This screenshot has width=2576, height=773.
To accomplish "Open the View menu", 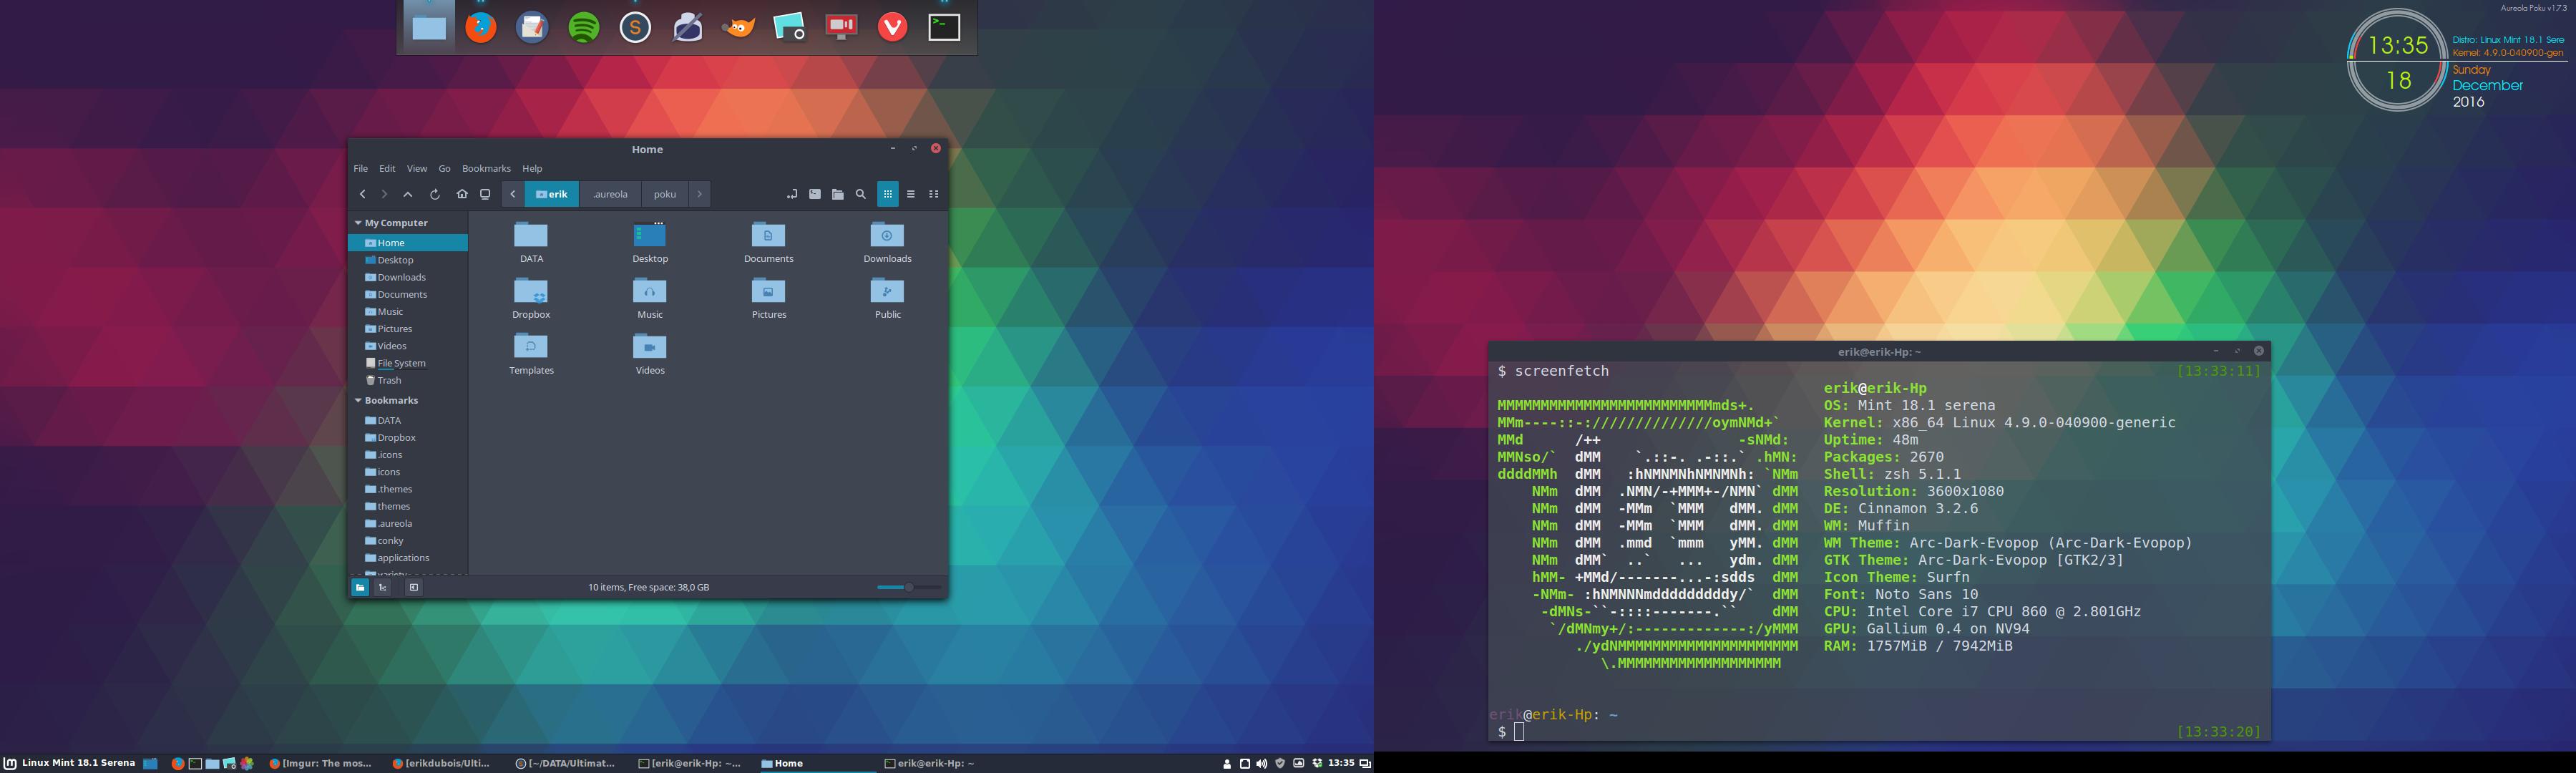I will click(x=417, y=168).
